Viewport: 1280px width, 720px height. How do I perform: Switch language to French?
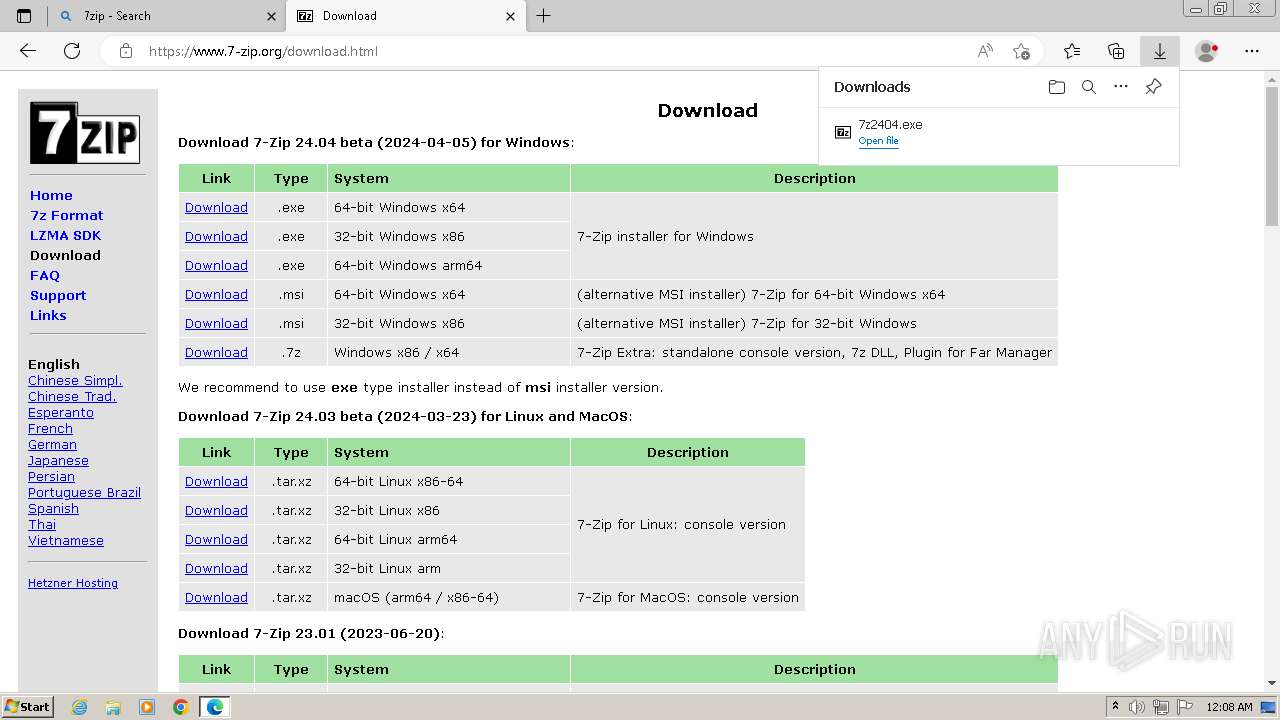pyautogui.click(x=50, y=428)
